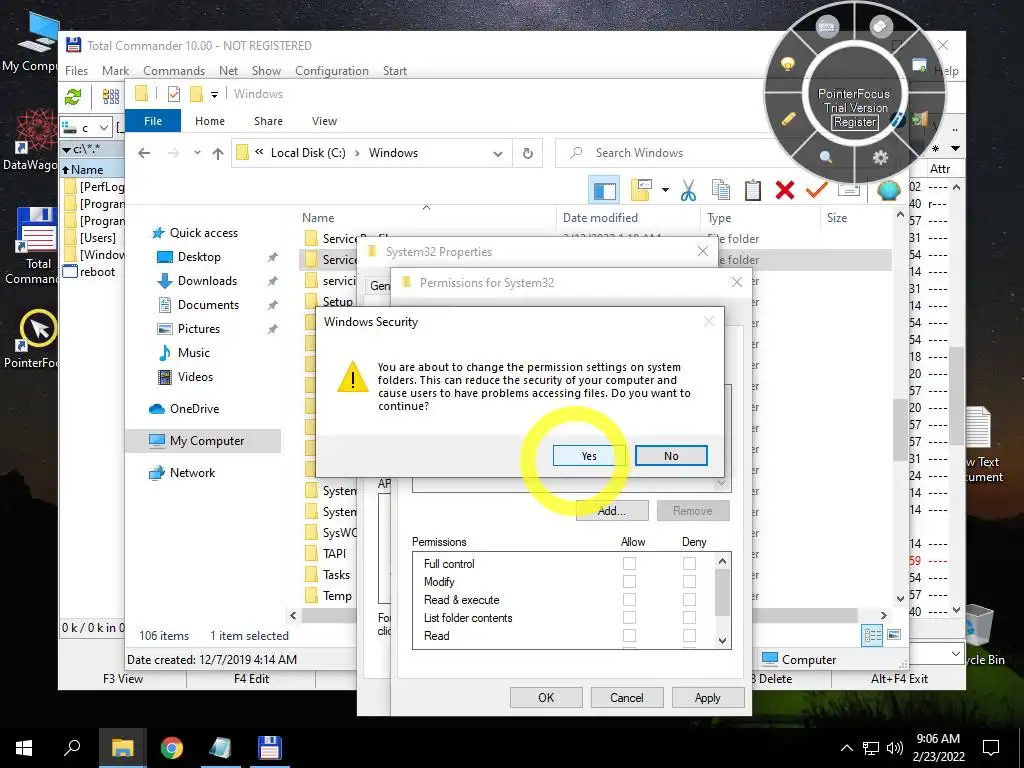1024x768 pixels.
Task: Click Cancel in Permissions for System32
Action: click(627, 697)
